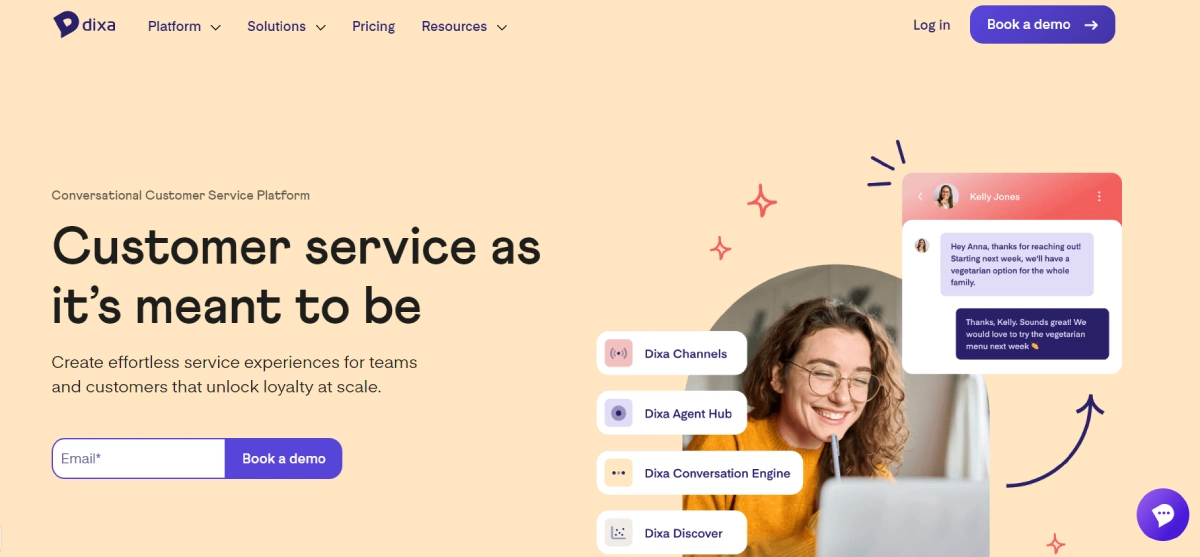Viewport: 1200px width, 557px height.
Task: Expand the Platform dropdown menu
Action: [184, 26]
